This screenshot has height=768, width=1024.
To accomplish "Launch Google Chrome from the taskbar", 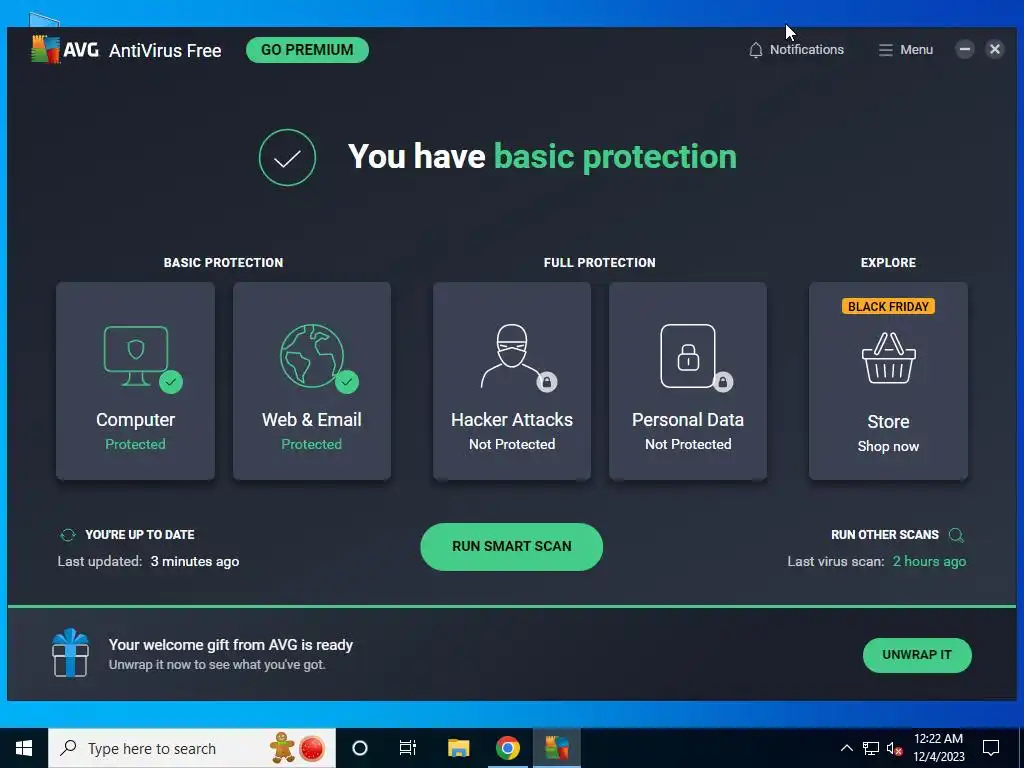I will coord(507,748).
